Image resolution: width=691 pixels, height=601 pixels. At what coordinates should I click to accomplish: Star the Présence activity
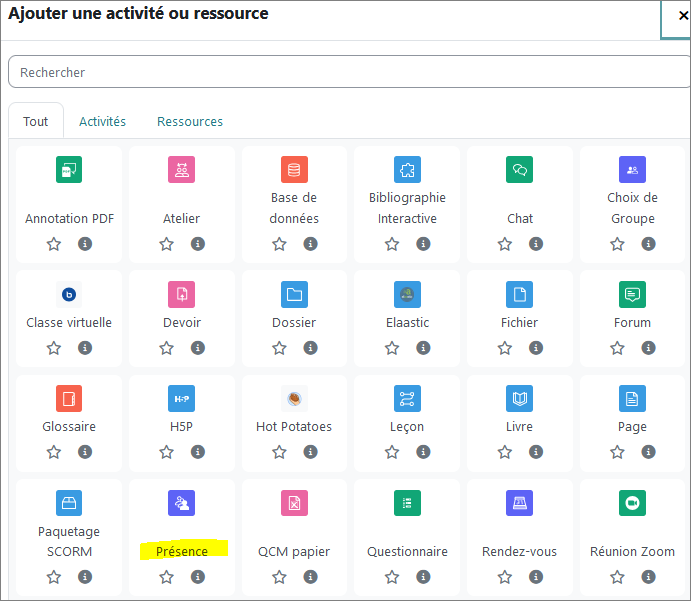[x=167, y=577]
